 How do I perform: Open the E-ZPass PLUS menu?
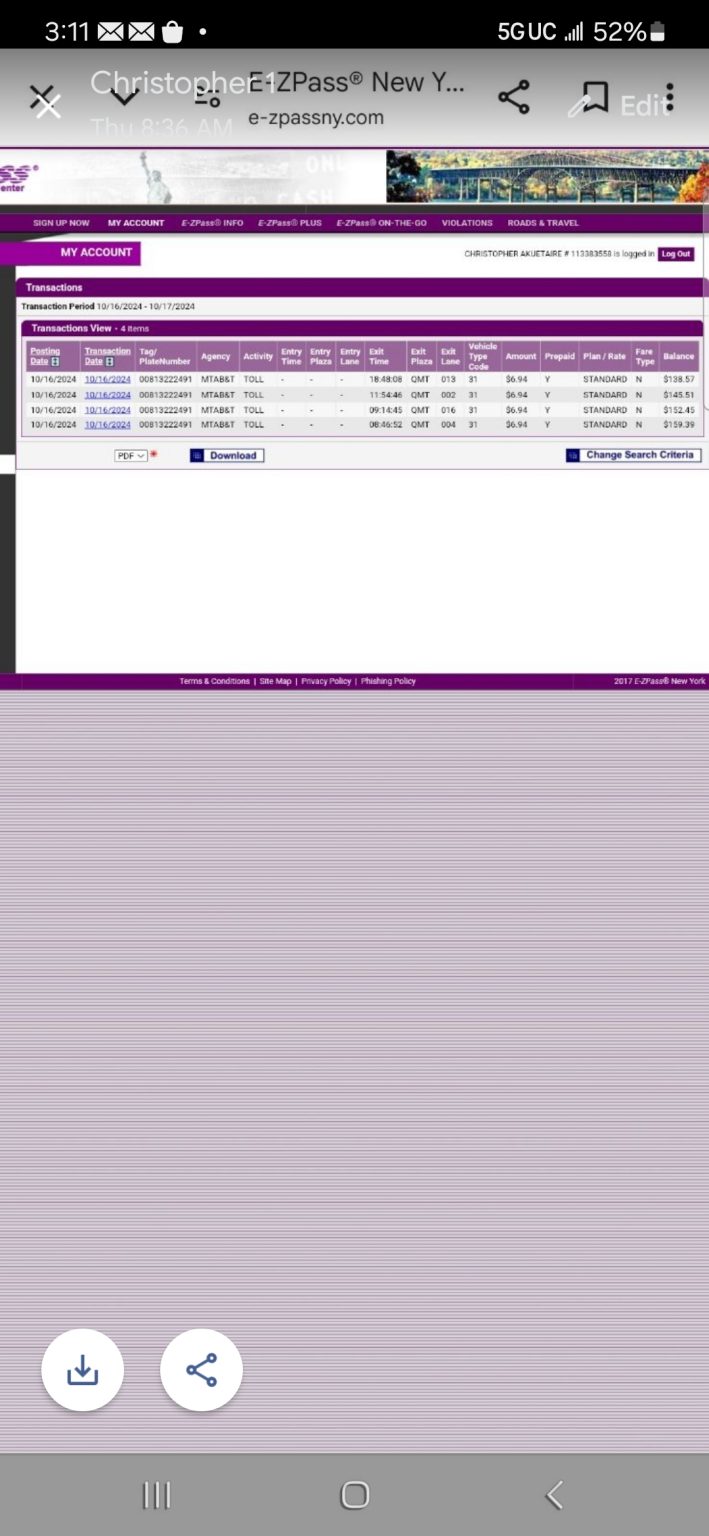(290, 223)
